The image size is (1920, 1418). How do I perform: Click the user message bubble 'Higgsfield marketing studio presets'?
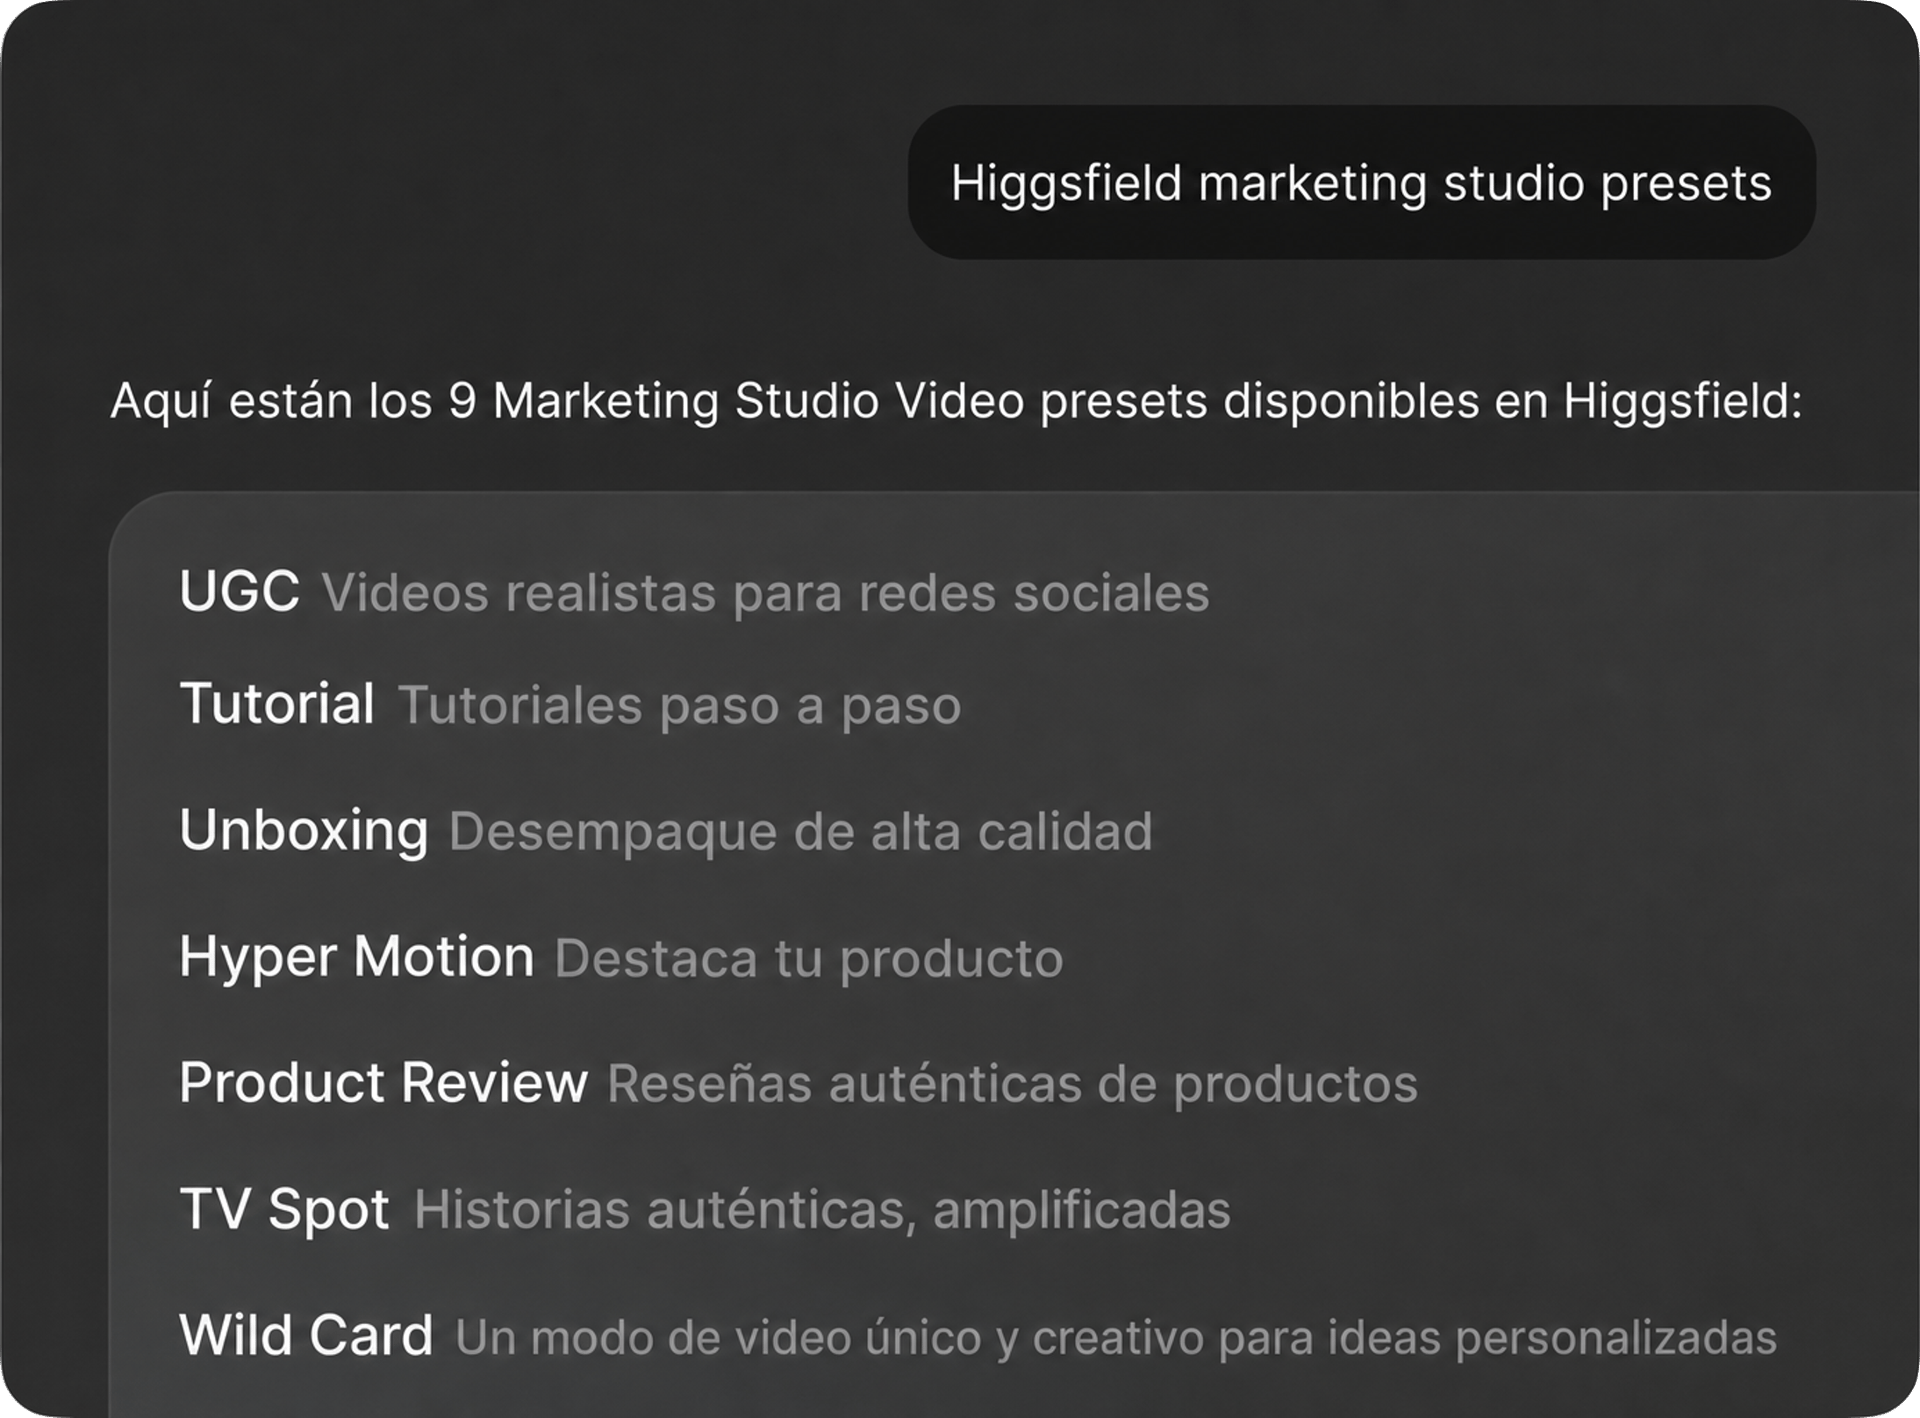click(x=1361, y=183)
